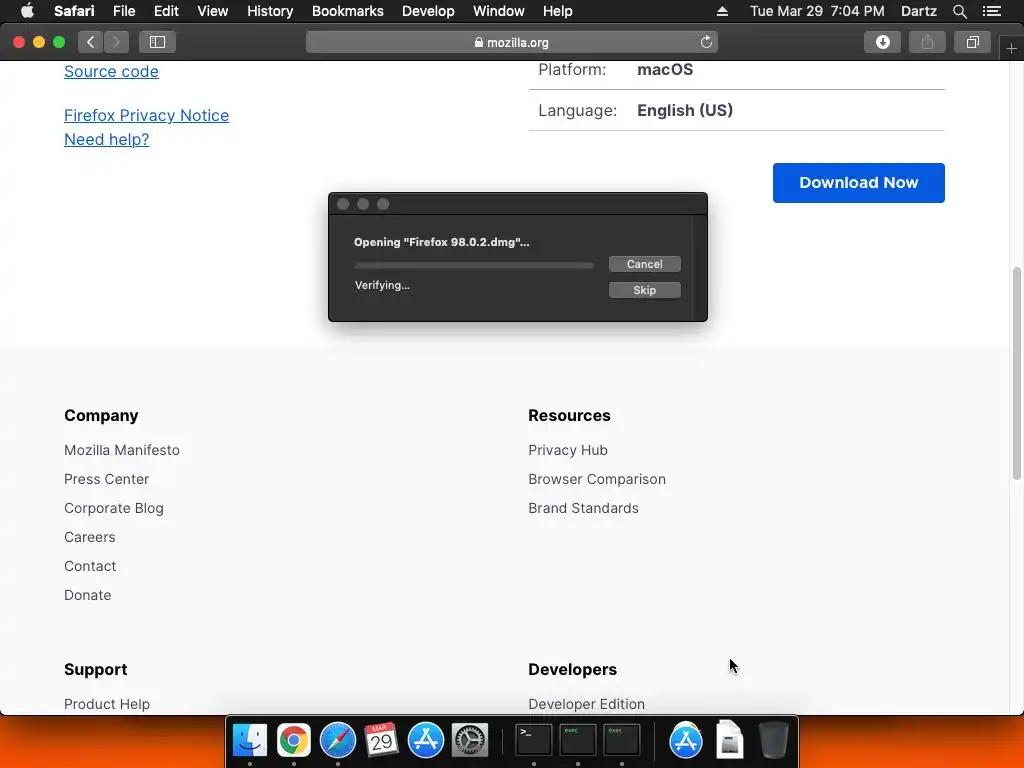Select the English (US) language value
This screenshot has height=768, width=1024.
684,110
